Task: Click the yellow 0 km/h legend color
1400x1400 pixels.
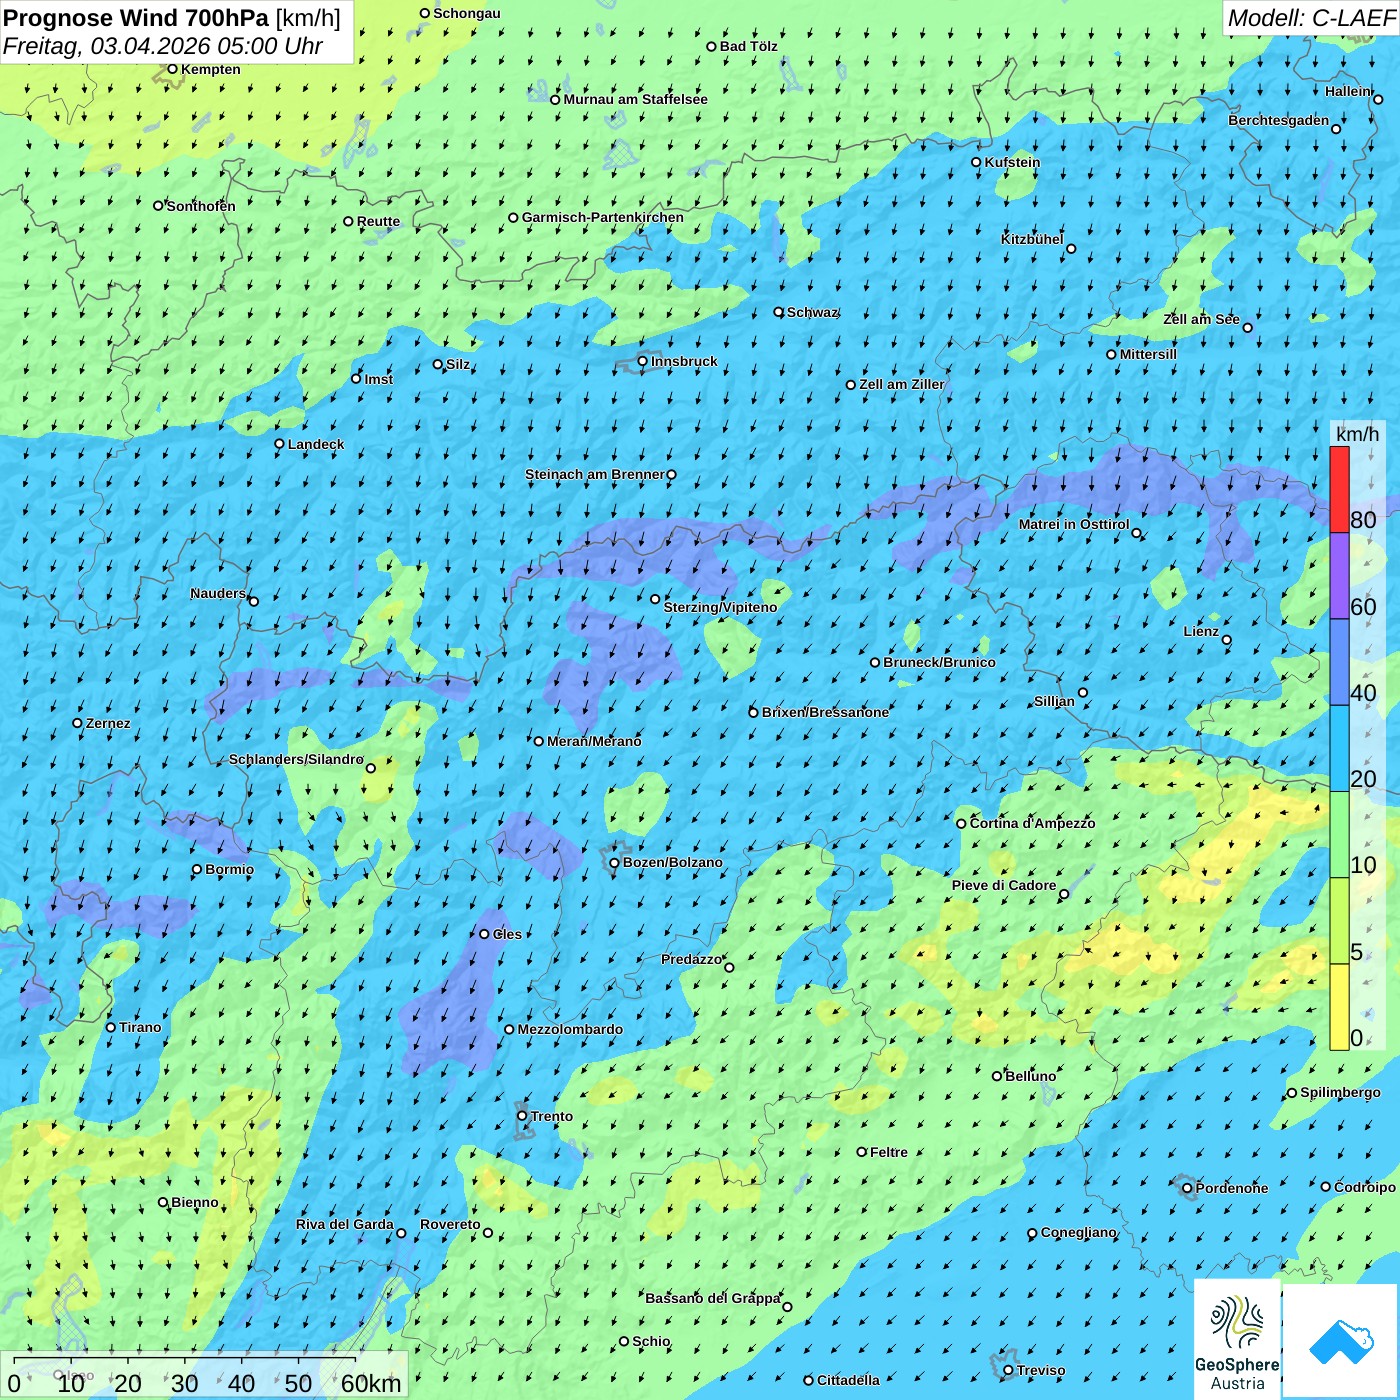Action: coord(1339,1007)
